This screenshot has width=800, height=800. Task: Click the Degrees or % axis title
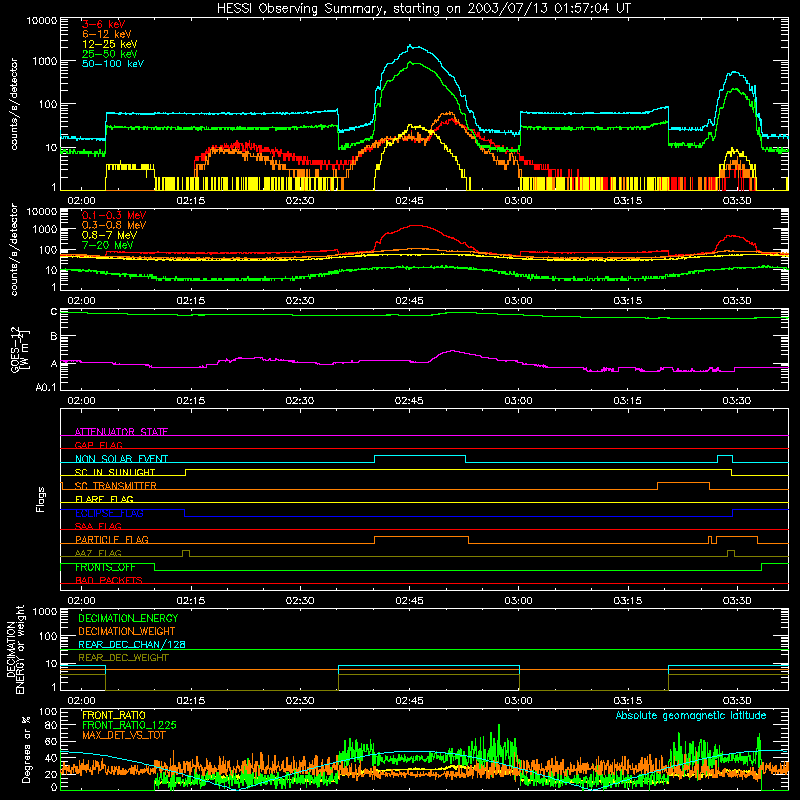[26, 749]
